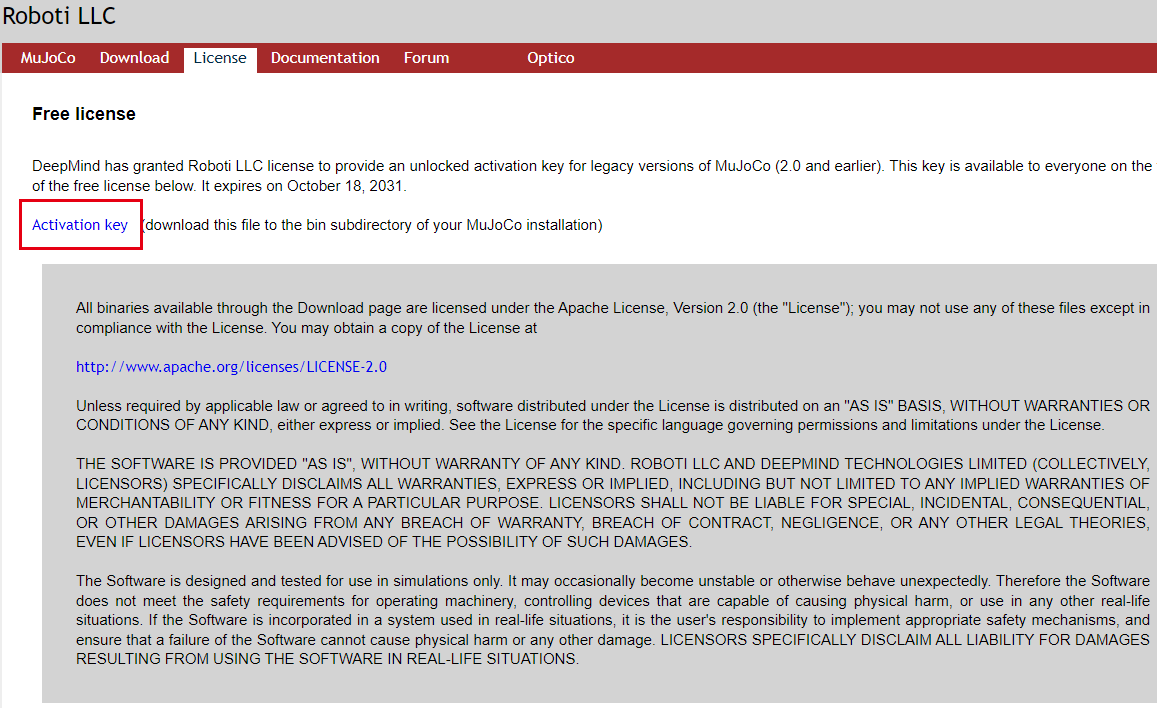
Task: Open the Optico tab
Action: point(550,58)
